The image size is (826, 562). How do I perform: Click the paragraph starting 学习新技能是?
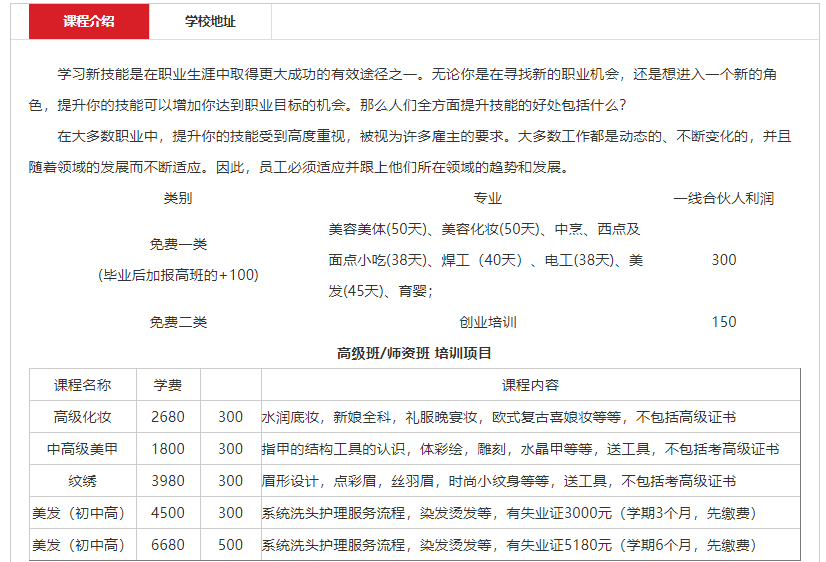click(x=403, y=90)
